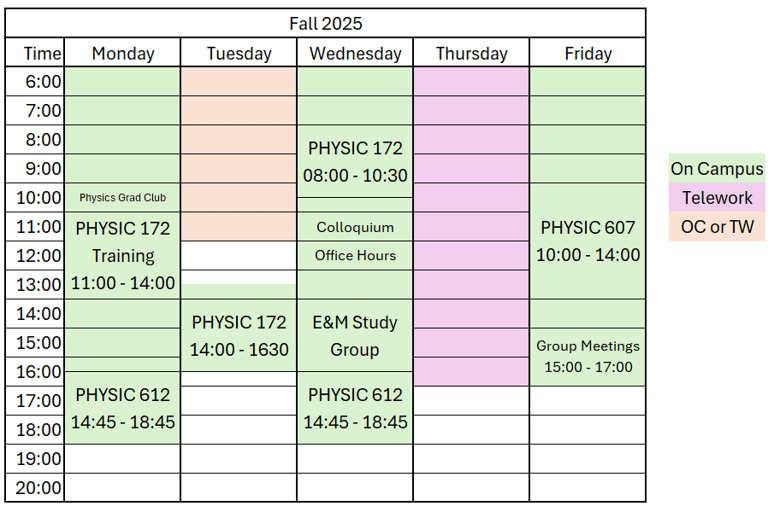Select the Monday column header
The image size is (768, 512).
point(123,53)
